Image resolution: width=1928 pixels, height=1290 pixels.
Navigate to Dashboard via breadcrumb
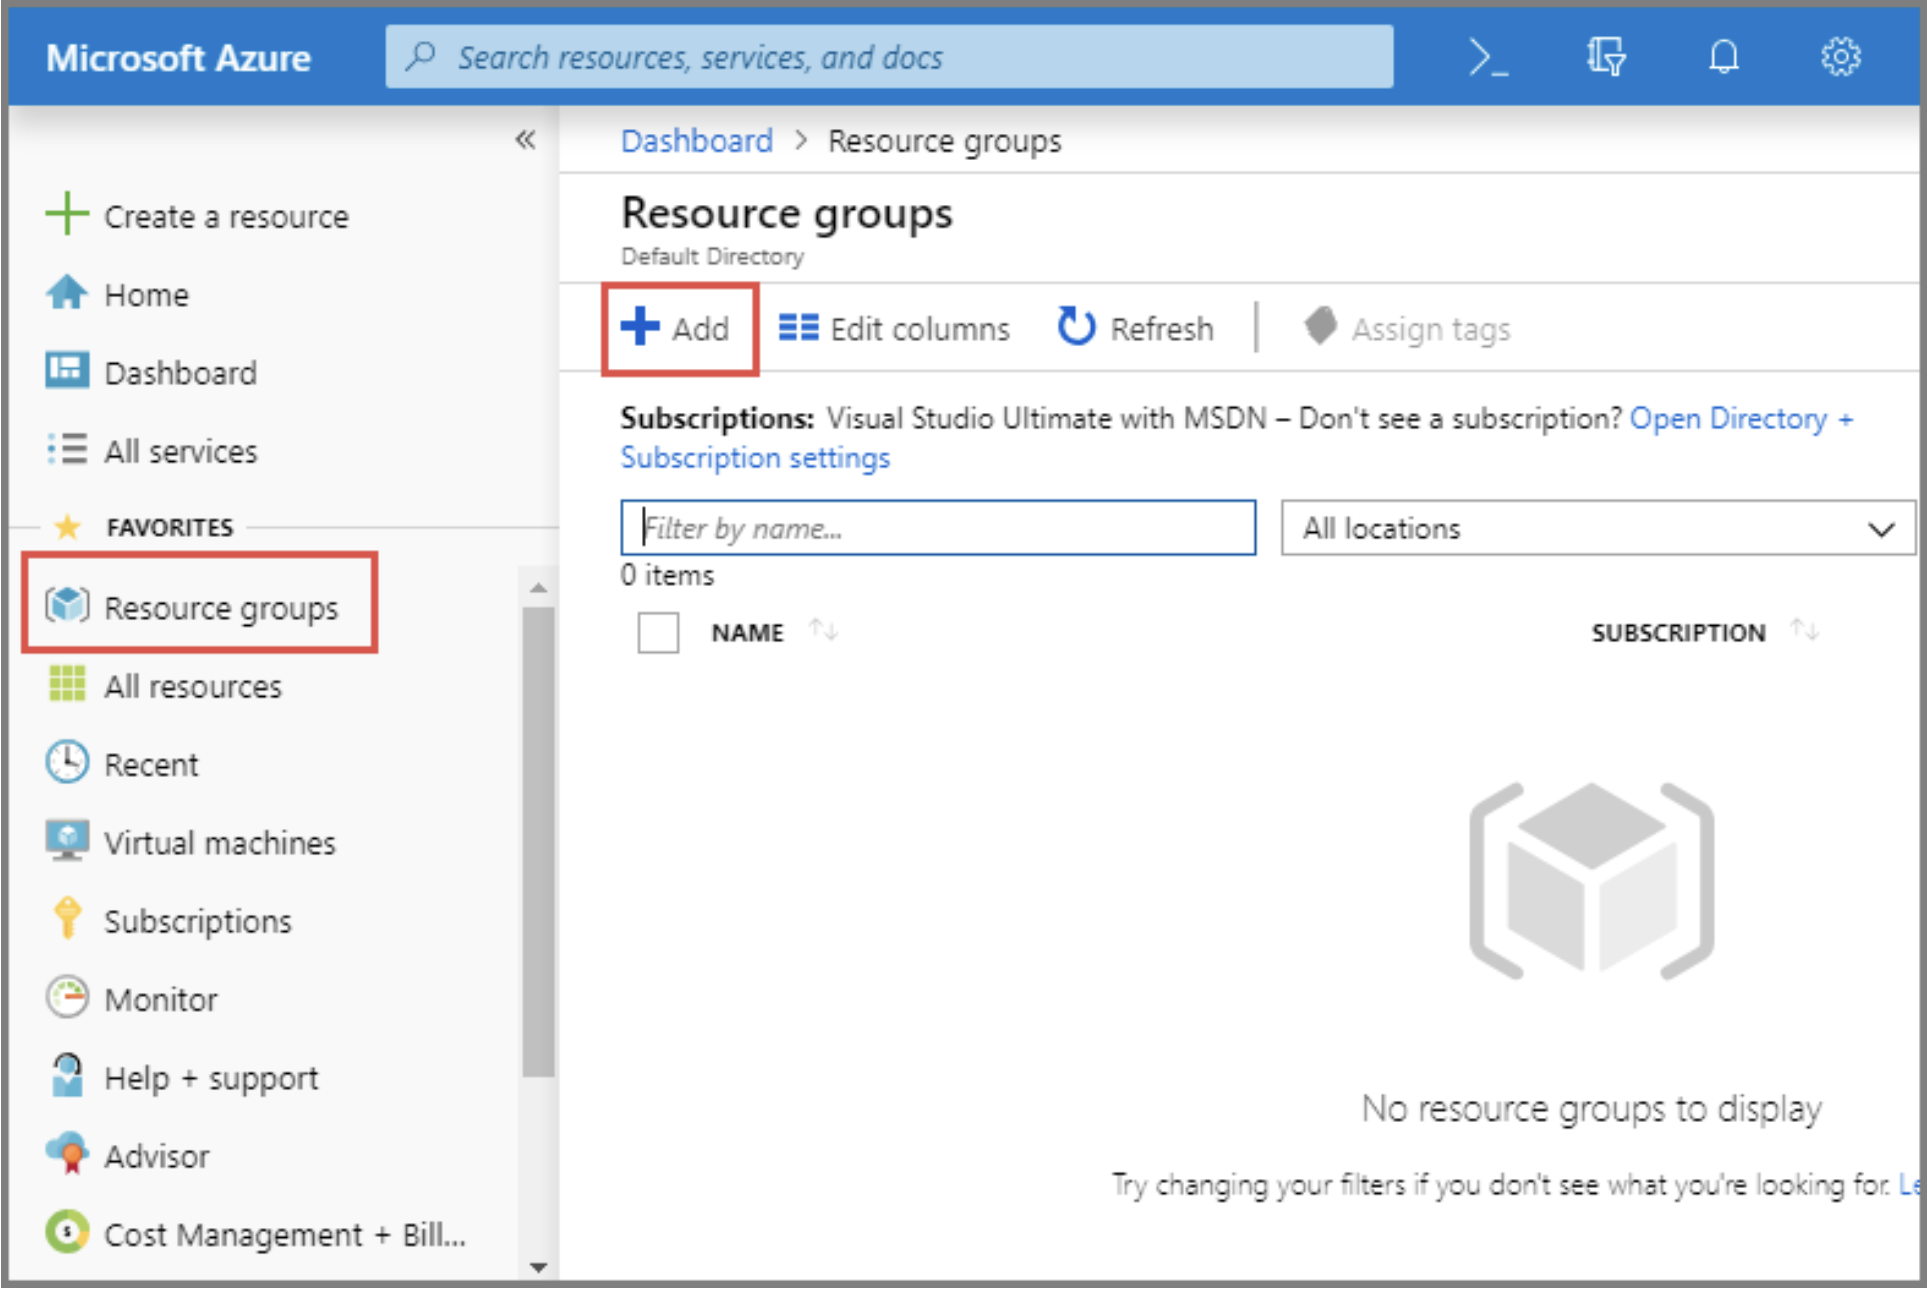696,140
